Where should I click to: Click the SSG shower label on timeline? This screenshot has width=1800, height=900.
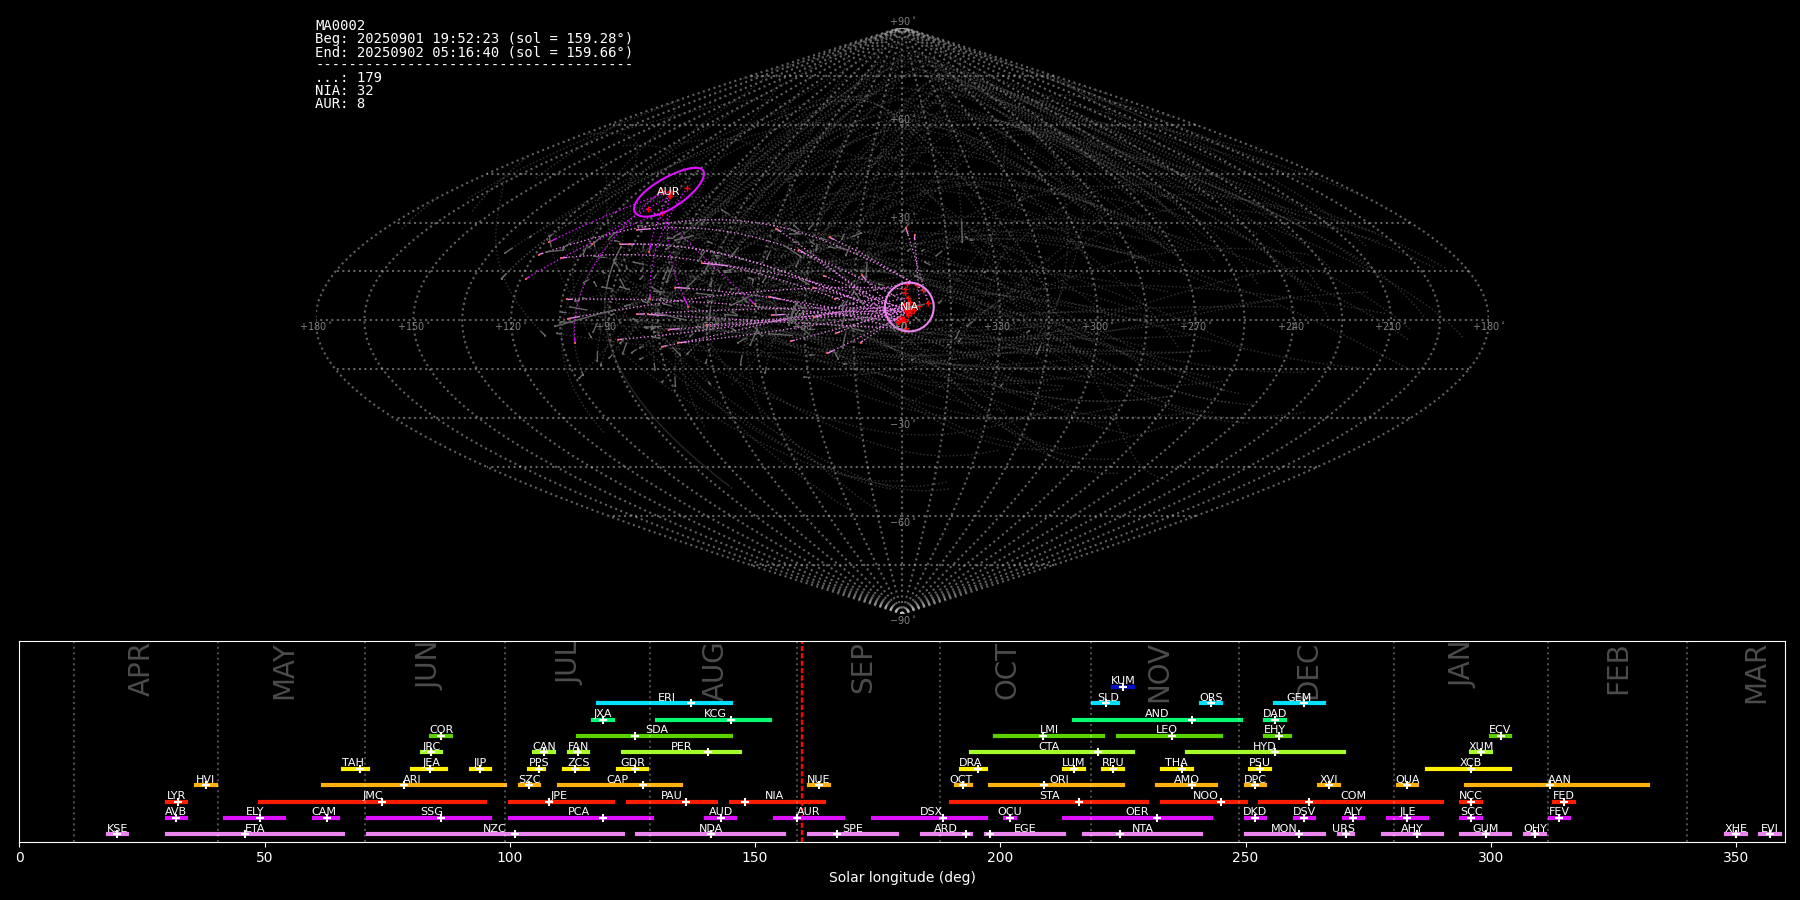[431, 811]
